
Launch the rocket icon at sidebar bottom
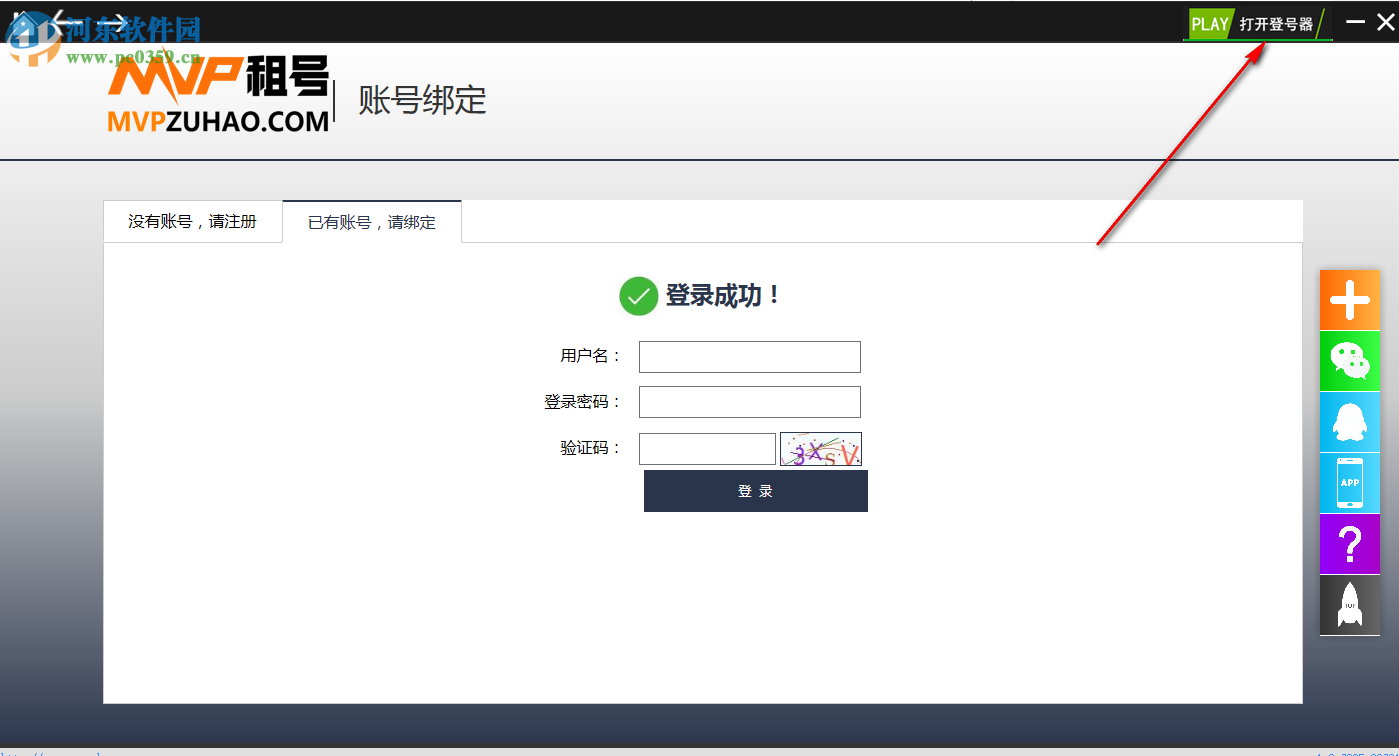pos(1349,605)
